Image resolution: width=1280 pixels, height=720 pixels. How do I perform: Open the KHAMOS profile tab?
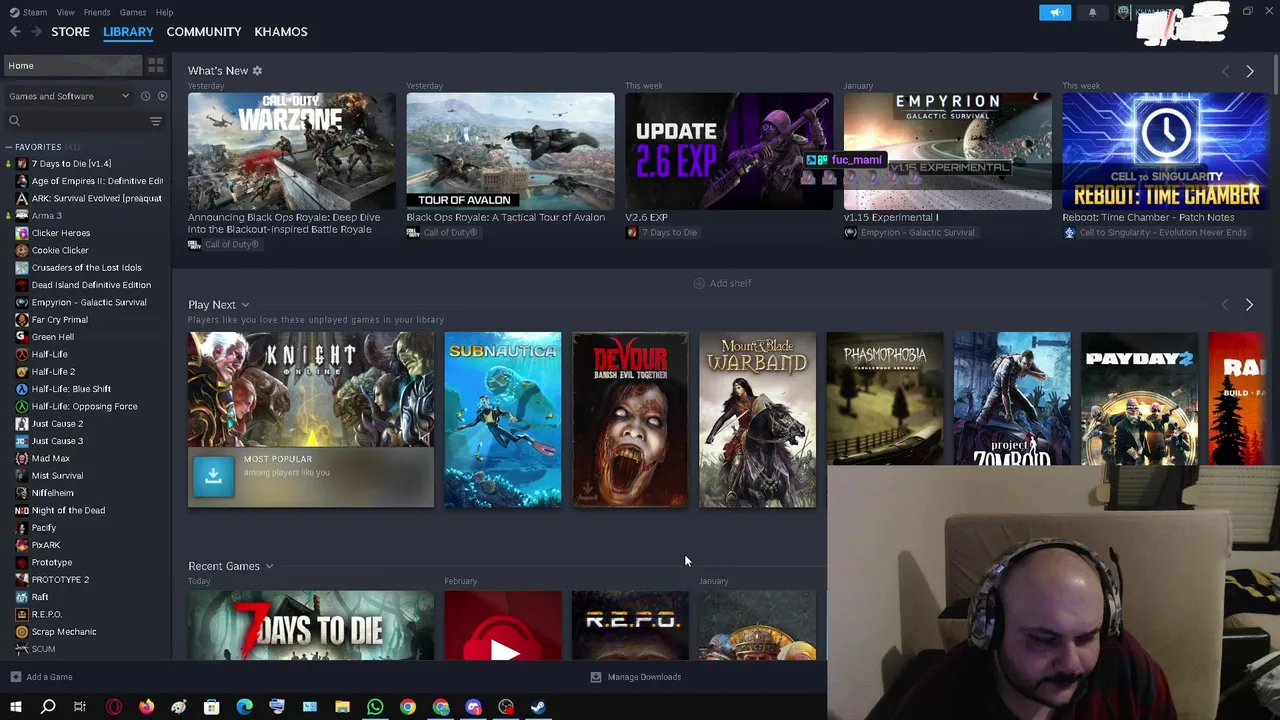[x=281, y=32]
